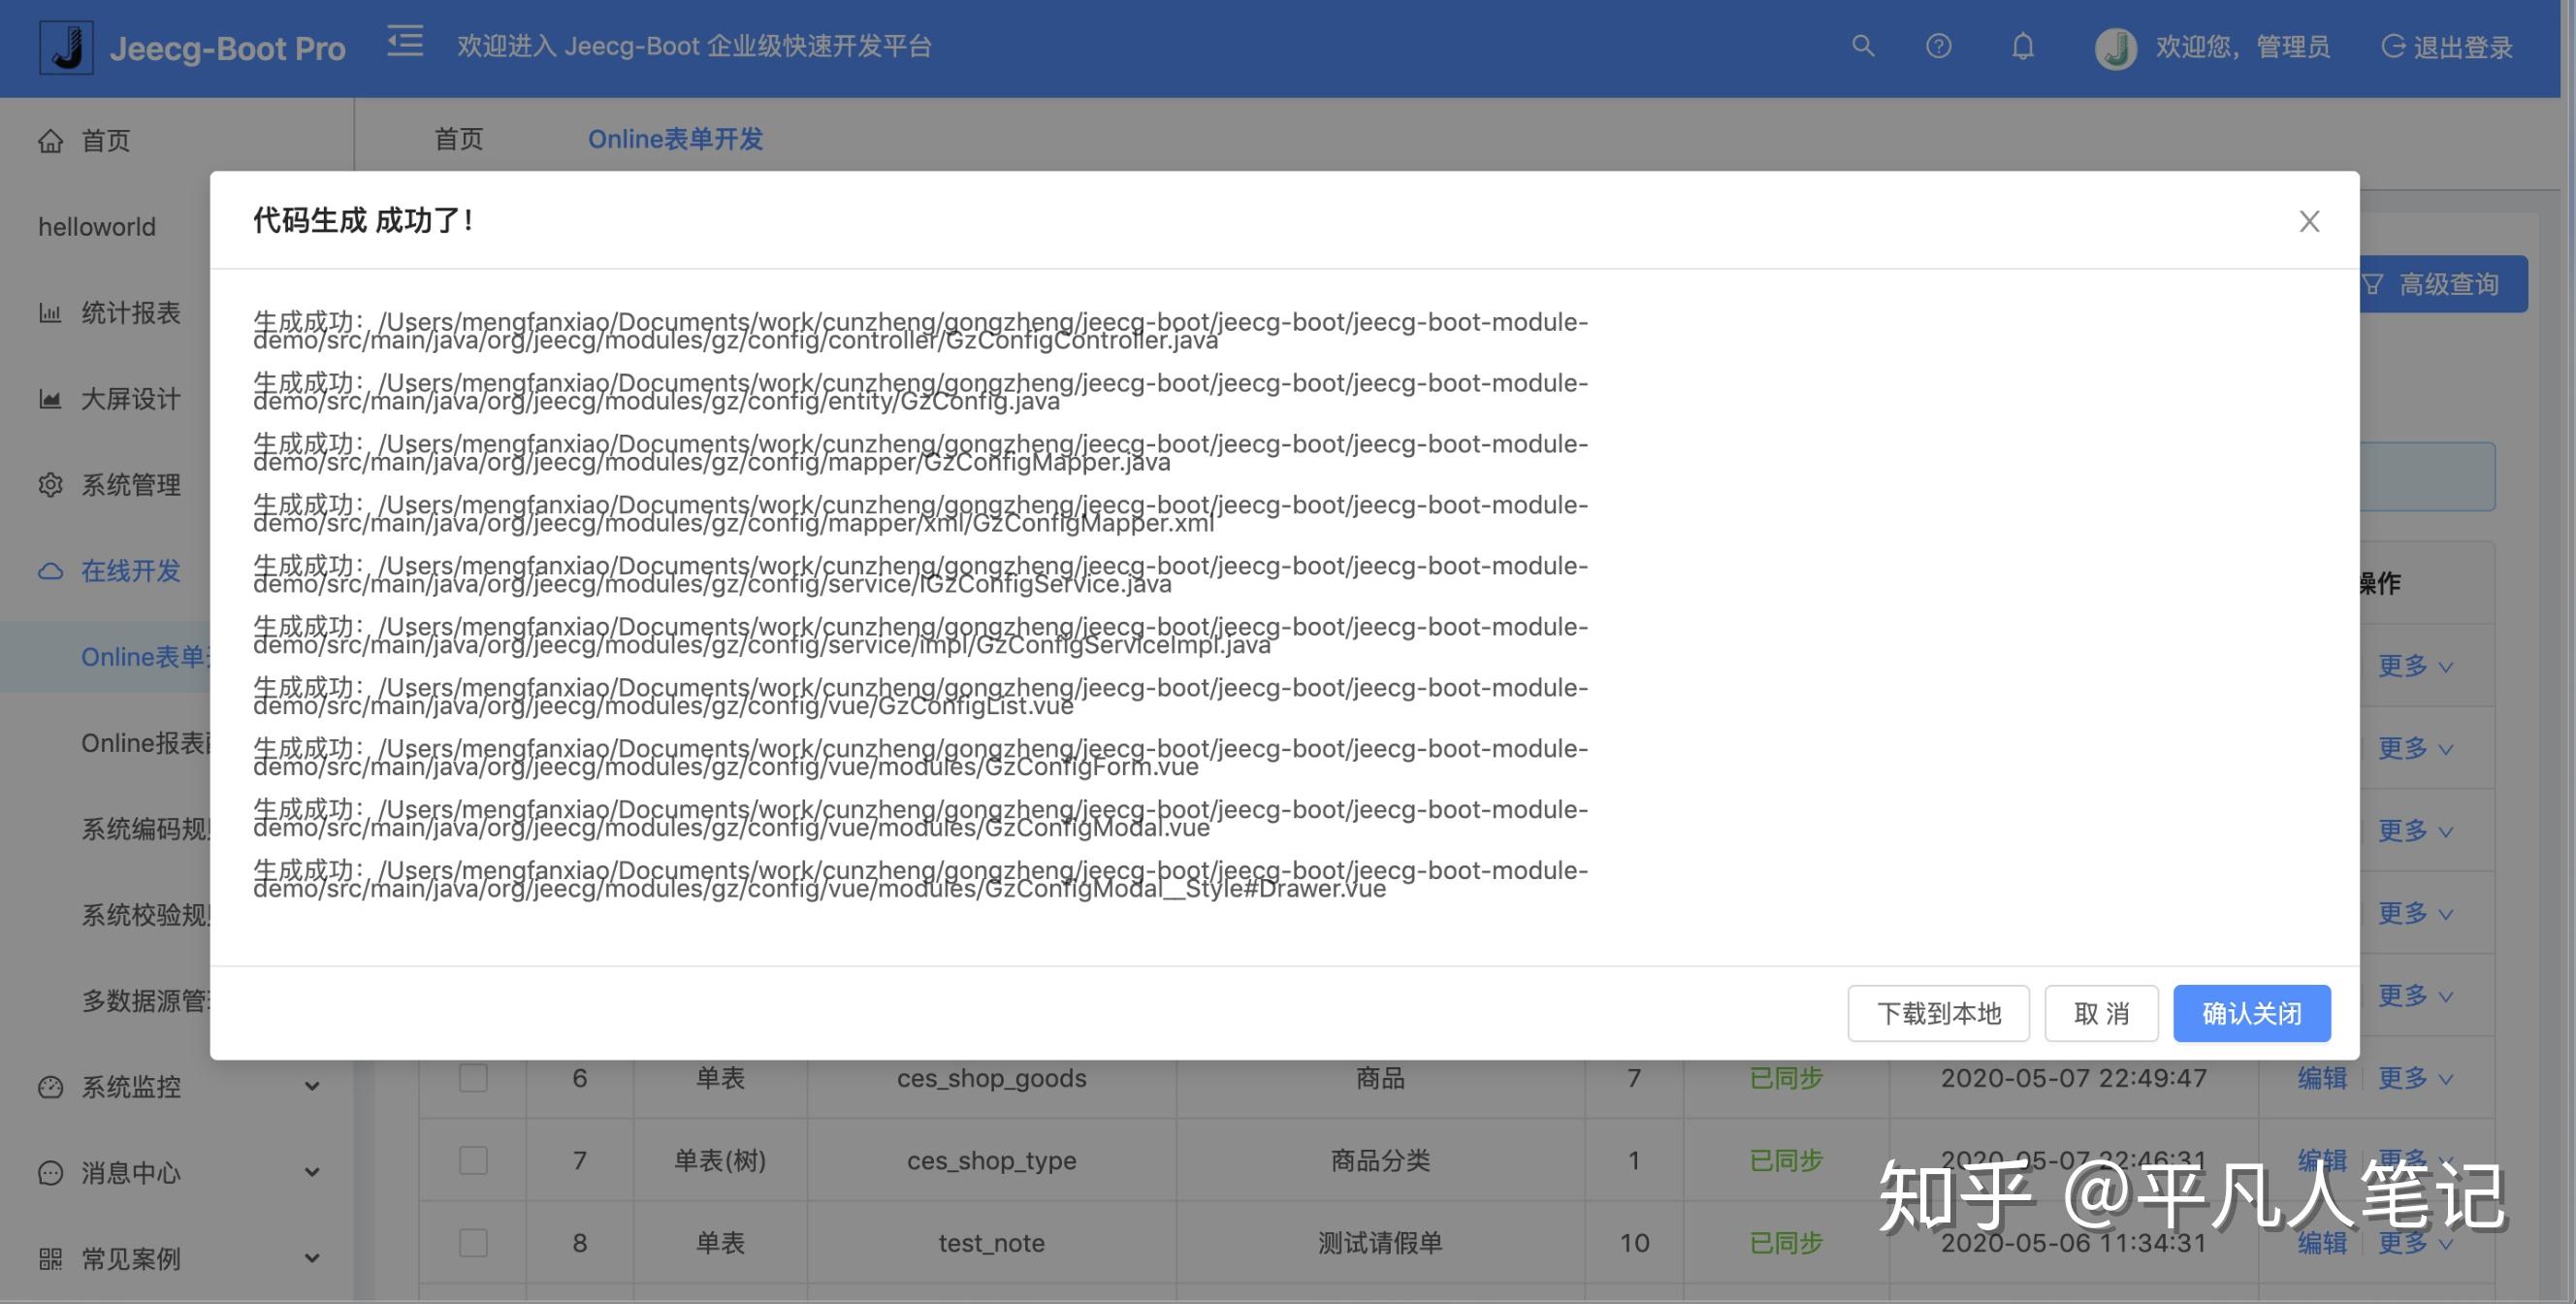Switch to the 首页 tab

[459, 139]
